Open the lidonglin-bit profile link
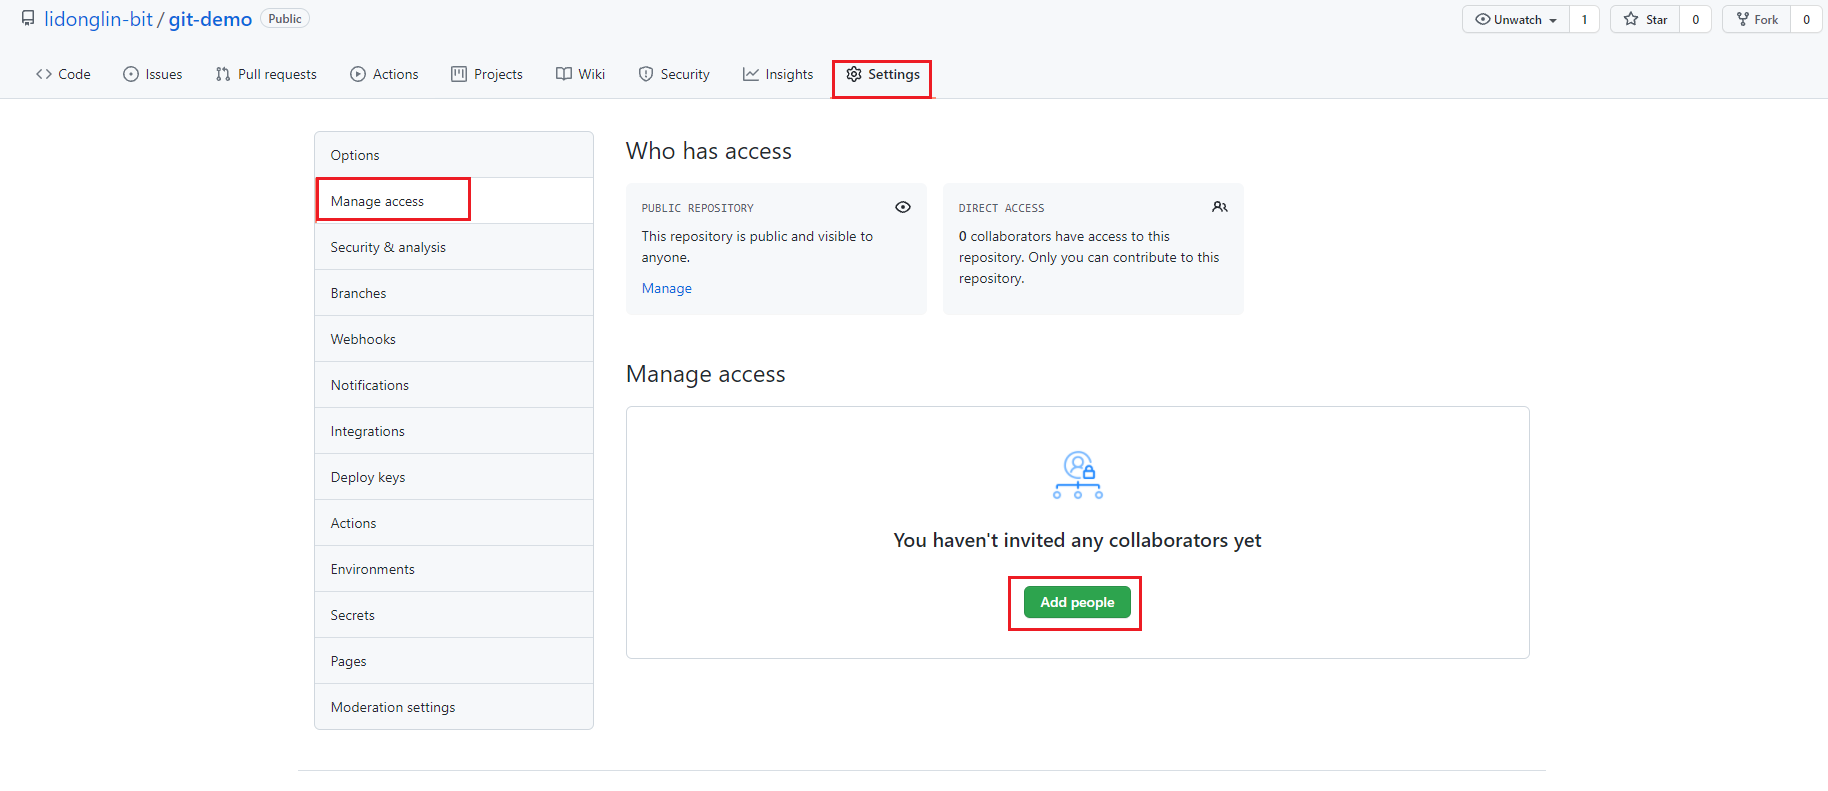Screen dimensions: 1828x791 [98, 19]
